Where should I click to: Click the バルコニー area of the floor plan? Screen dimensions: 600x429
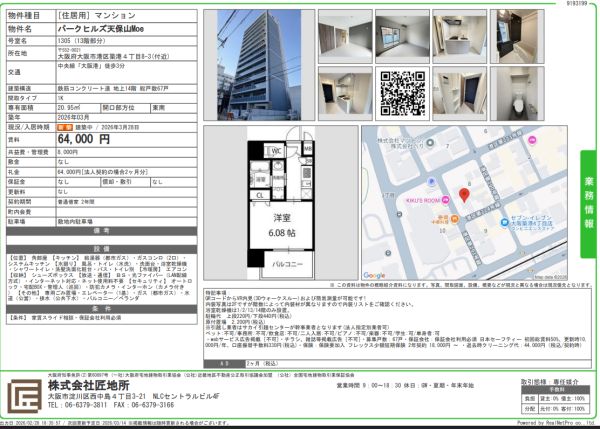pos(287,264)
